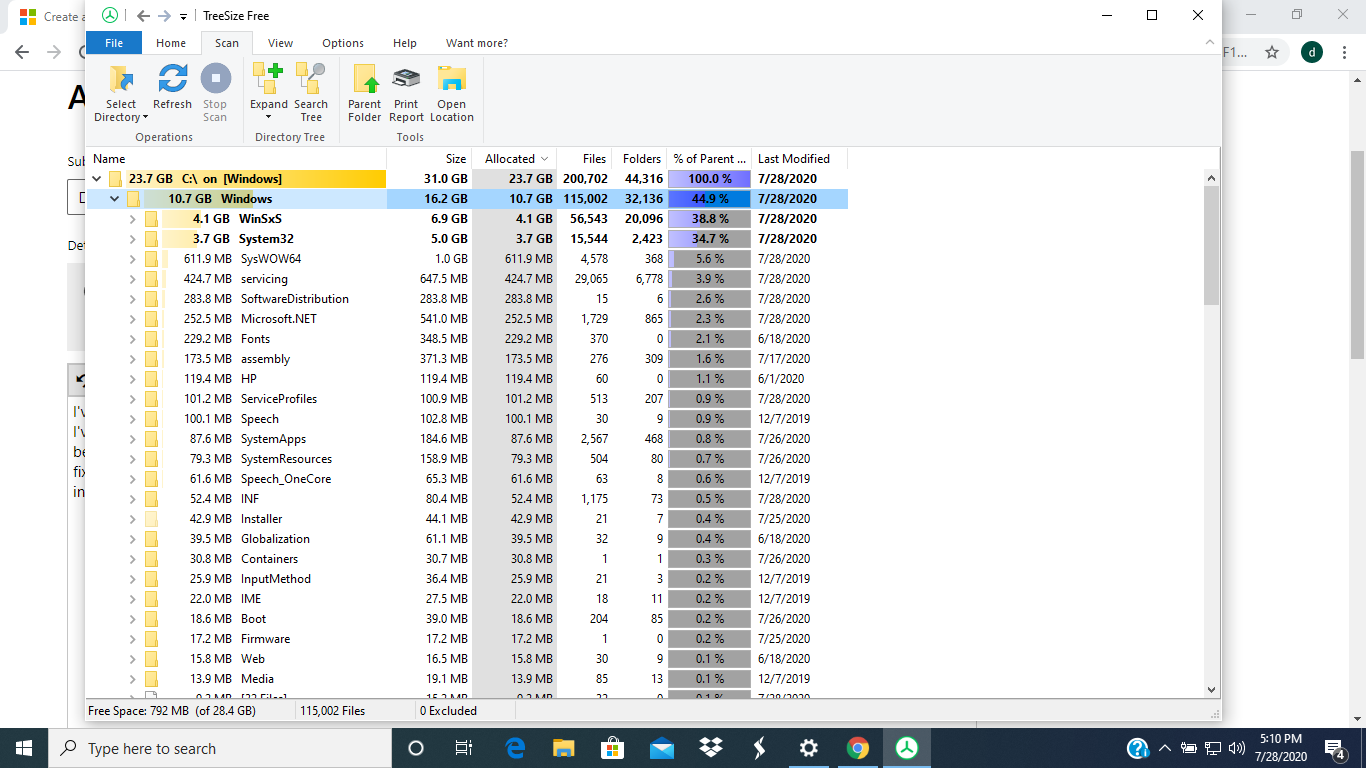Select the ServiceProfiles folder row
Viewport: 1366px width, 768px height.
pos(467,399)
